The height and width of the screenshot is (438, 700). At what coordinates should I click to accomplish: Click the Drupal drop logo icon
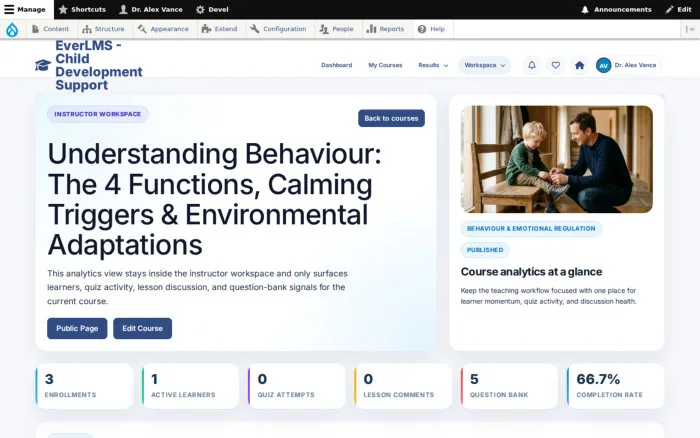pos(12,29)
